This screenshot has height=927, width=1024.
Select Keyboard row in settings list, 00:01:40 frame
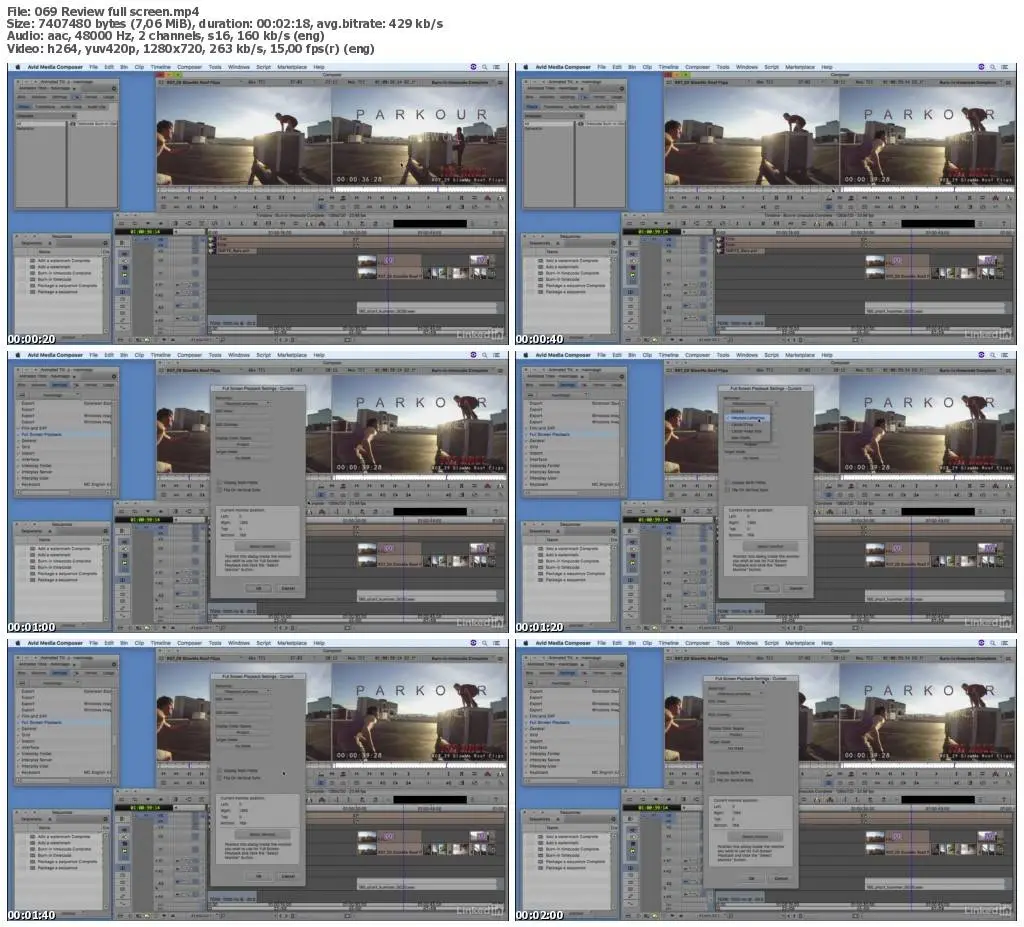pos(63,773)
